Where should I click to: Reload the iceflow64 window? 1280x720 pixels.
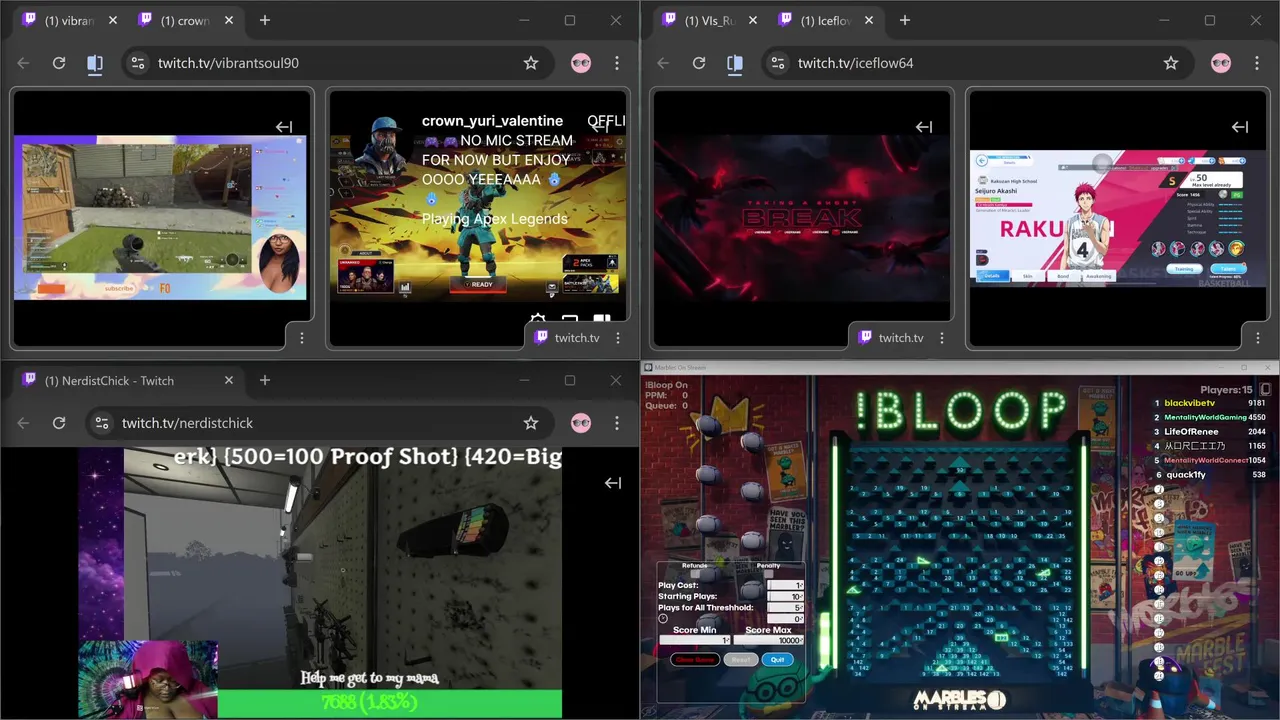[699, 63]
